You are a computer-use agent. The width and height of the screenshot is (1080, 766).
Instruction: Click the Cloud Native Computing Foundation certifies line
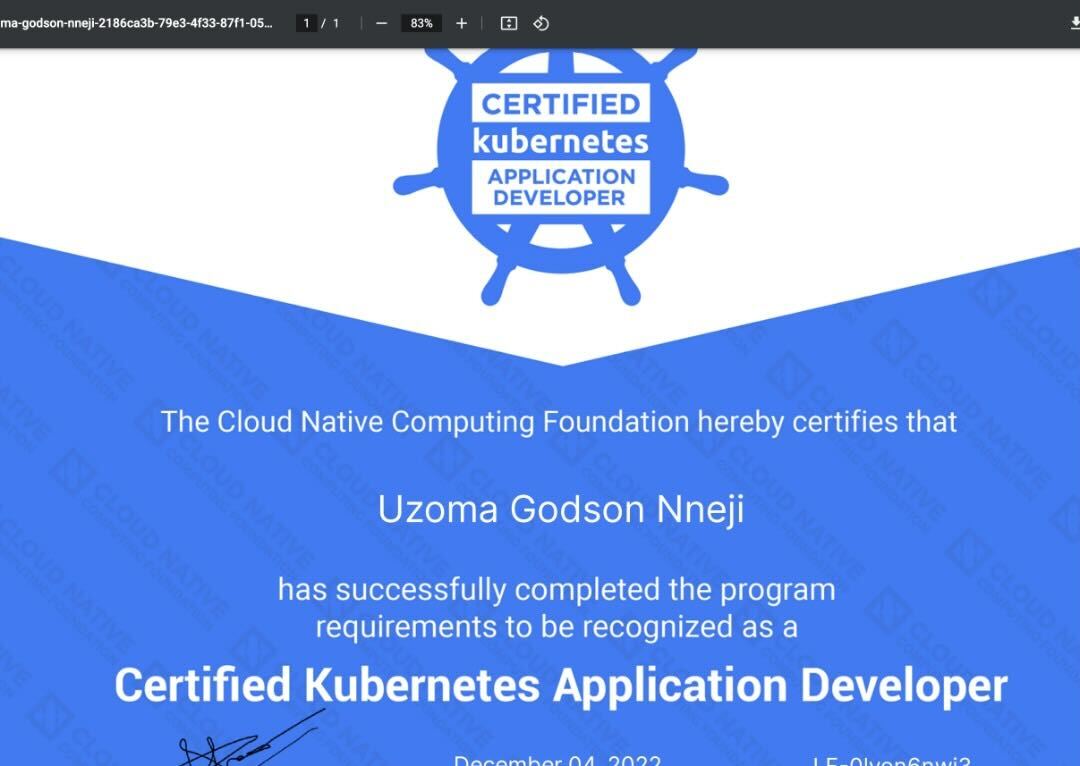(559, 422)
